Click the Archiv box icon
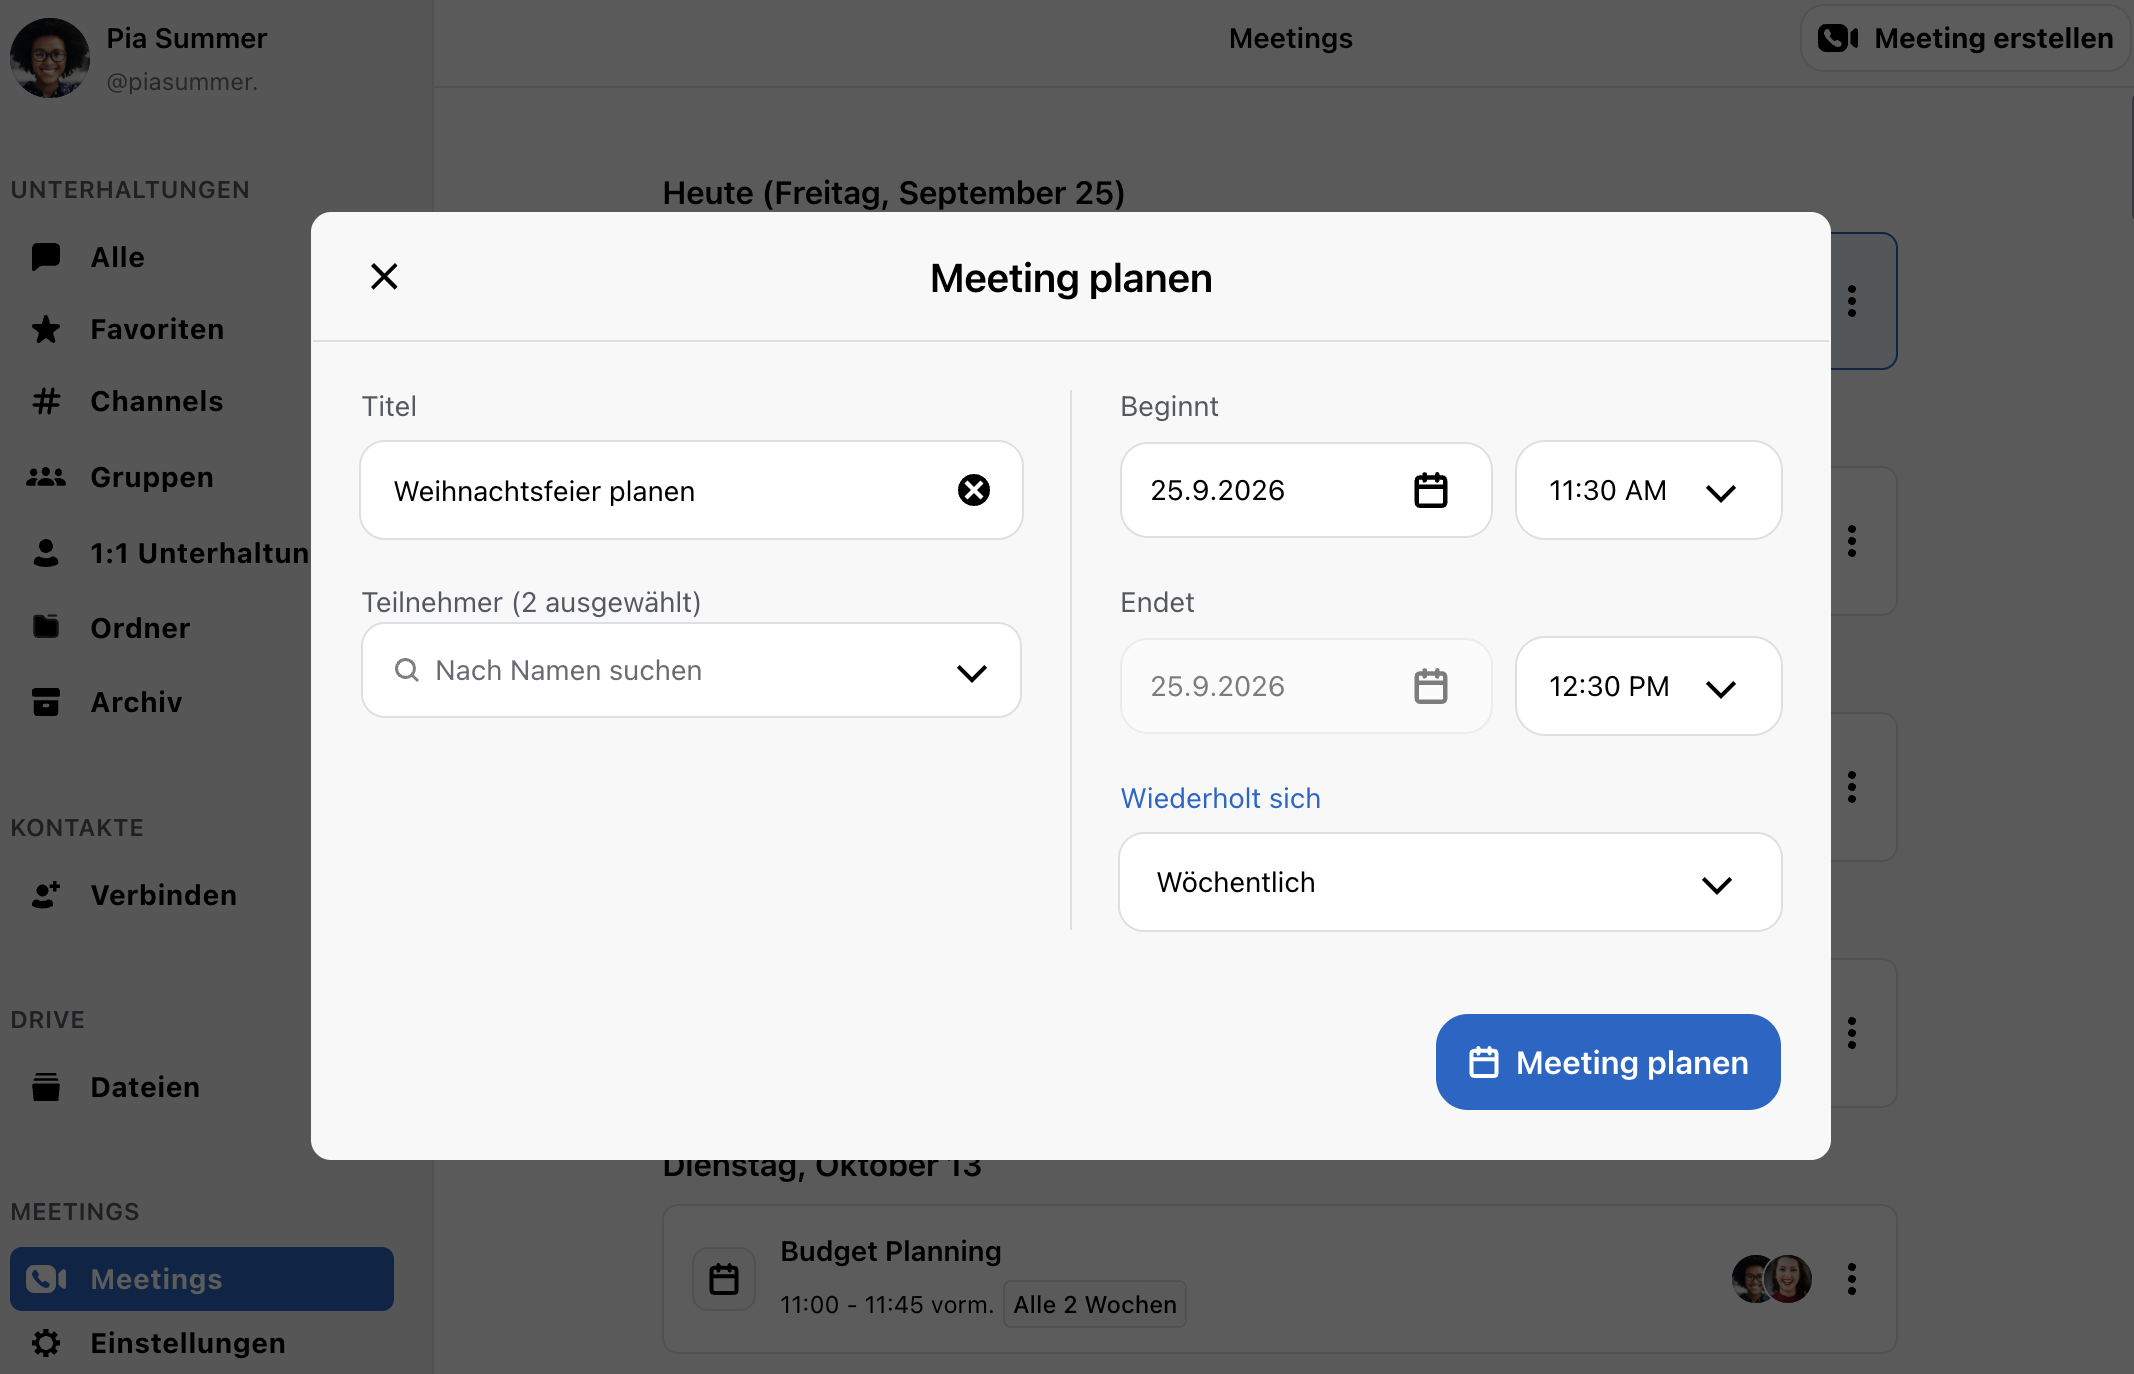The width and height of the screenshot is (2134, 1374). coord(46,702)
